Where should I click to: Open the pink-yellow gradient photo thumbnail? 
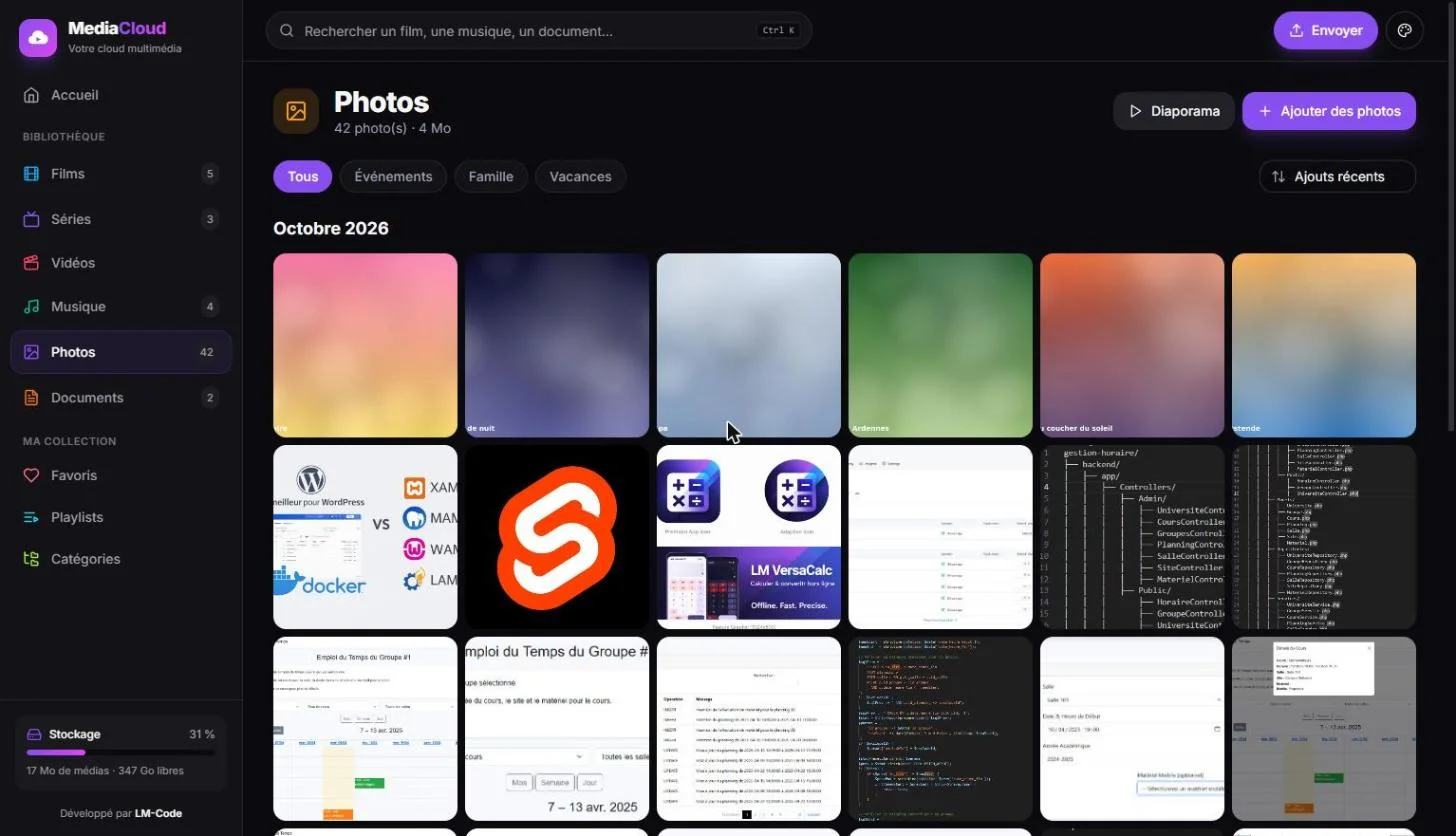[x=365, y=345]
